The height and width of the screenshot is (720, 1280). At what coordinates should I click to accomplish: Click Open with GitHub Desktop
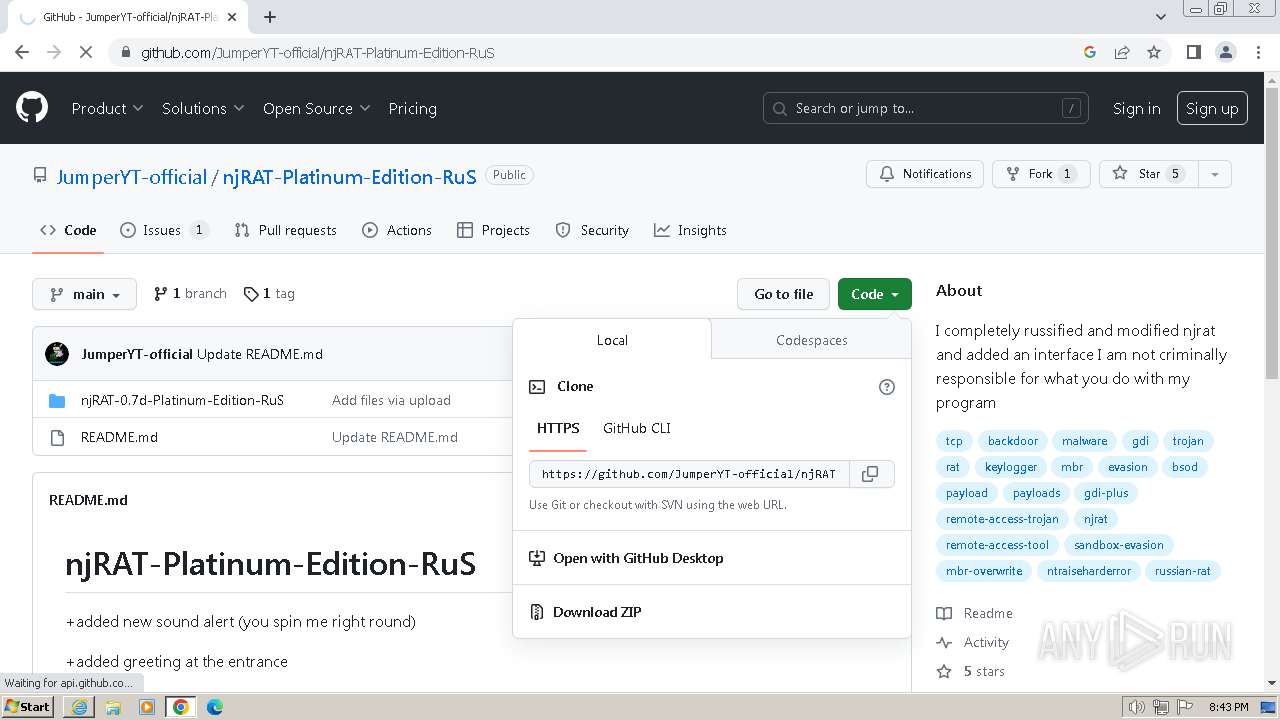click(x=638, y=558)
